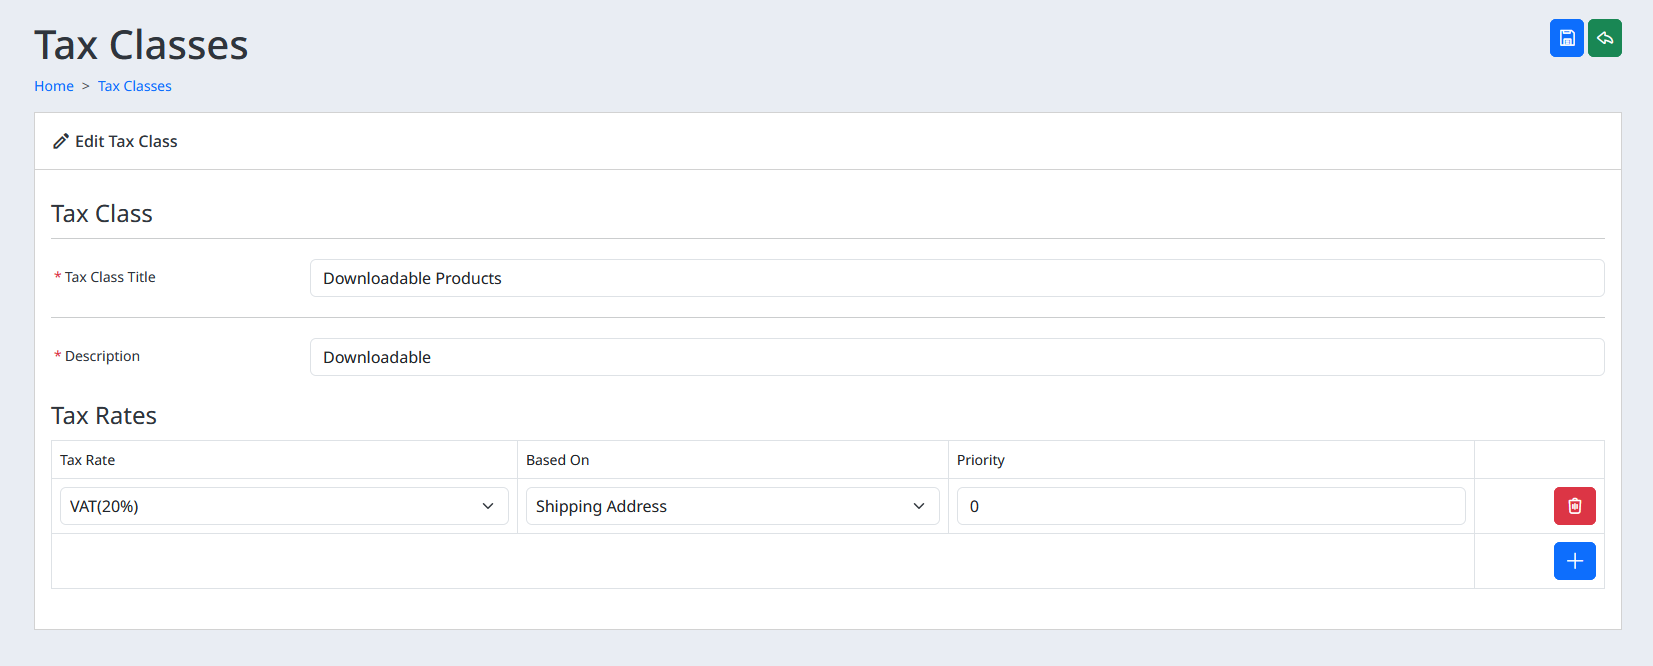Select the Priority input showing 0
The height and width of the screenshot is (666, 1653).
point(1210,506)
